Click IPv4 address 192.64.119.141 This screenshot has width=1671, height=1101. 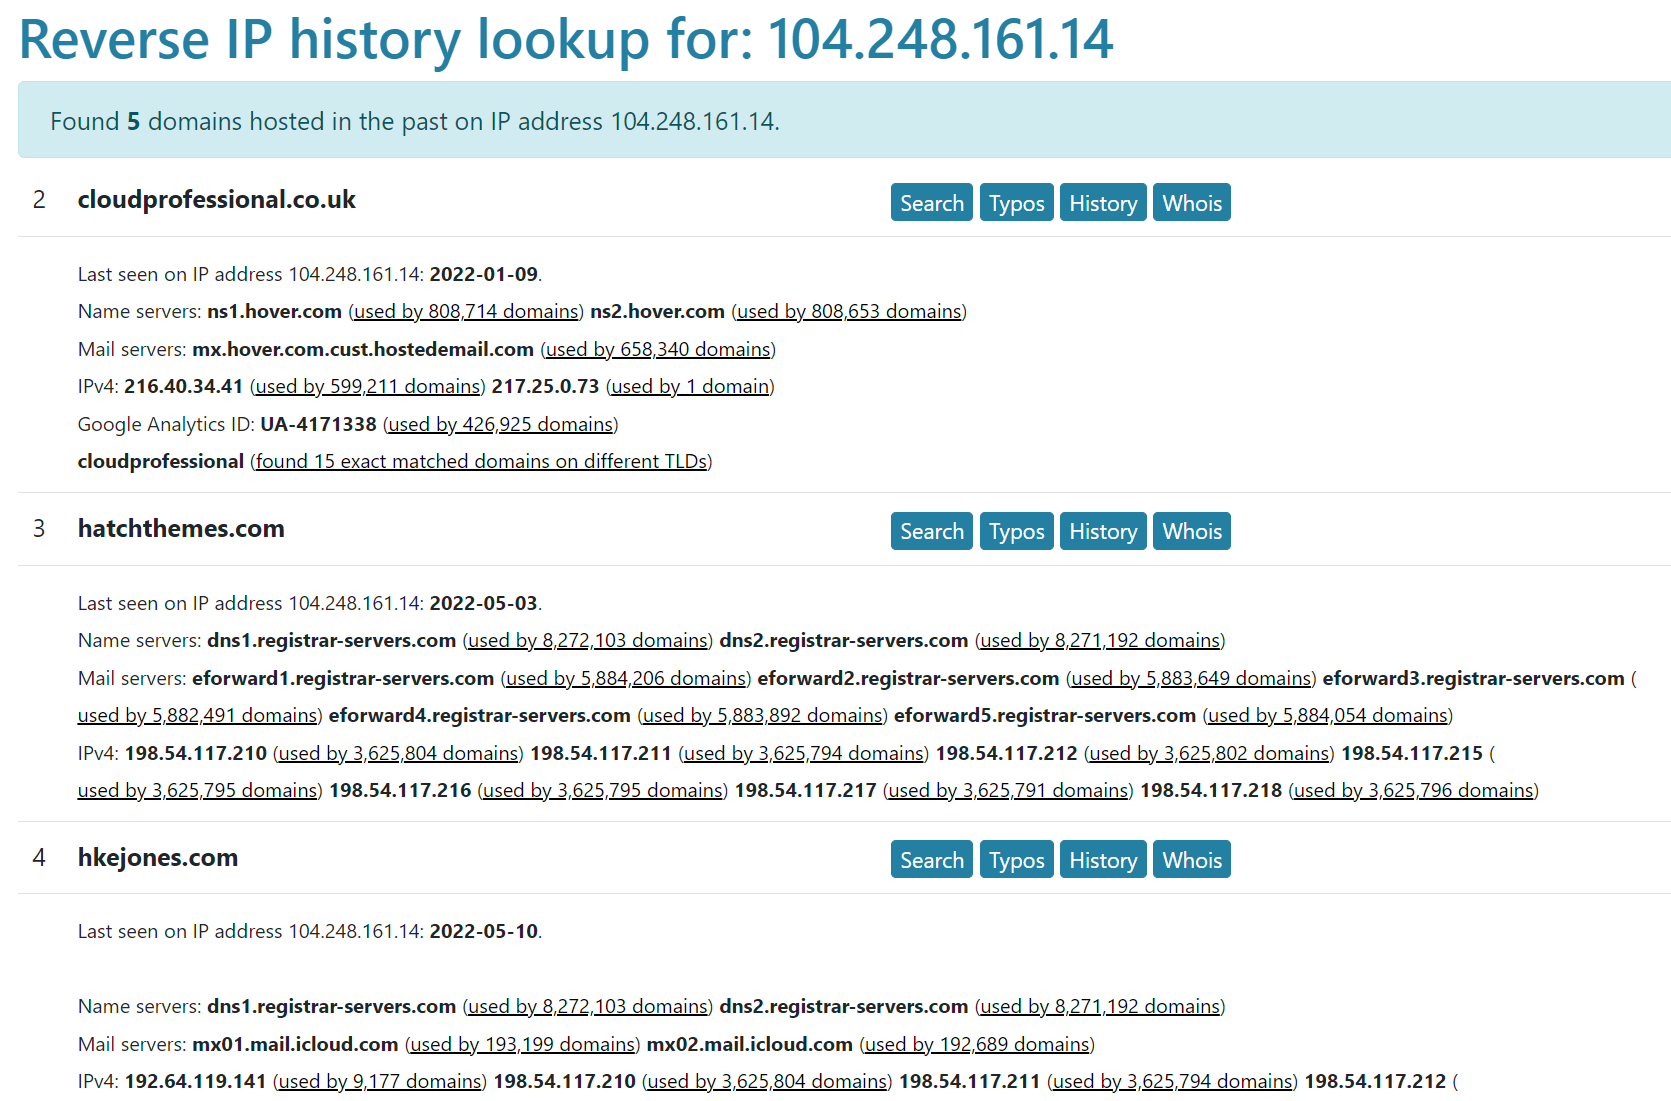click(195, 1081)
